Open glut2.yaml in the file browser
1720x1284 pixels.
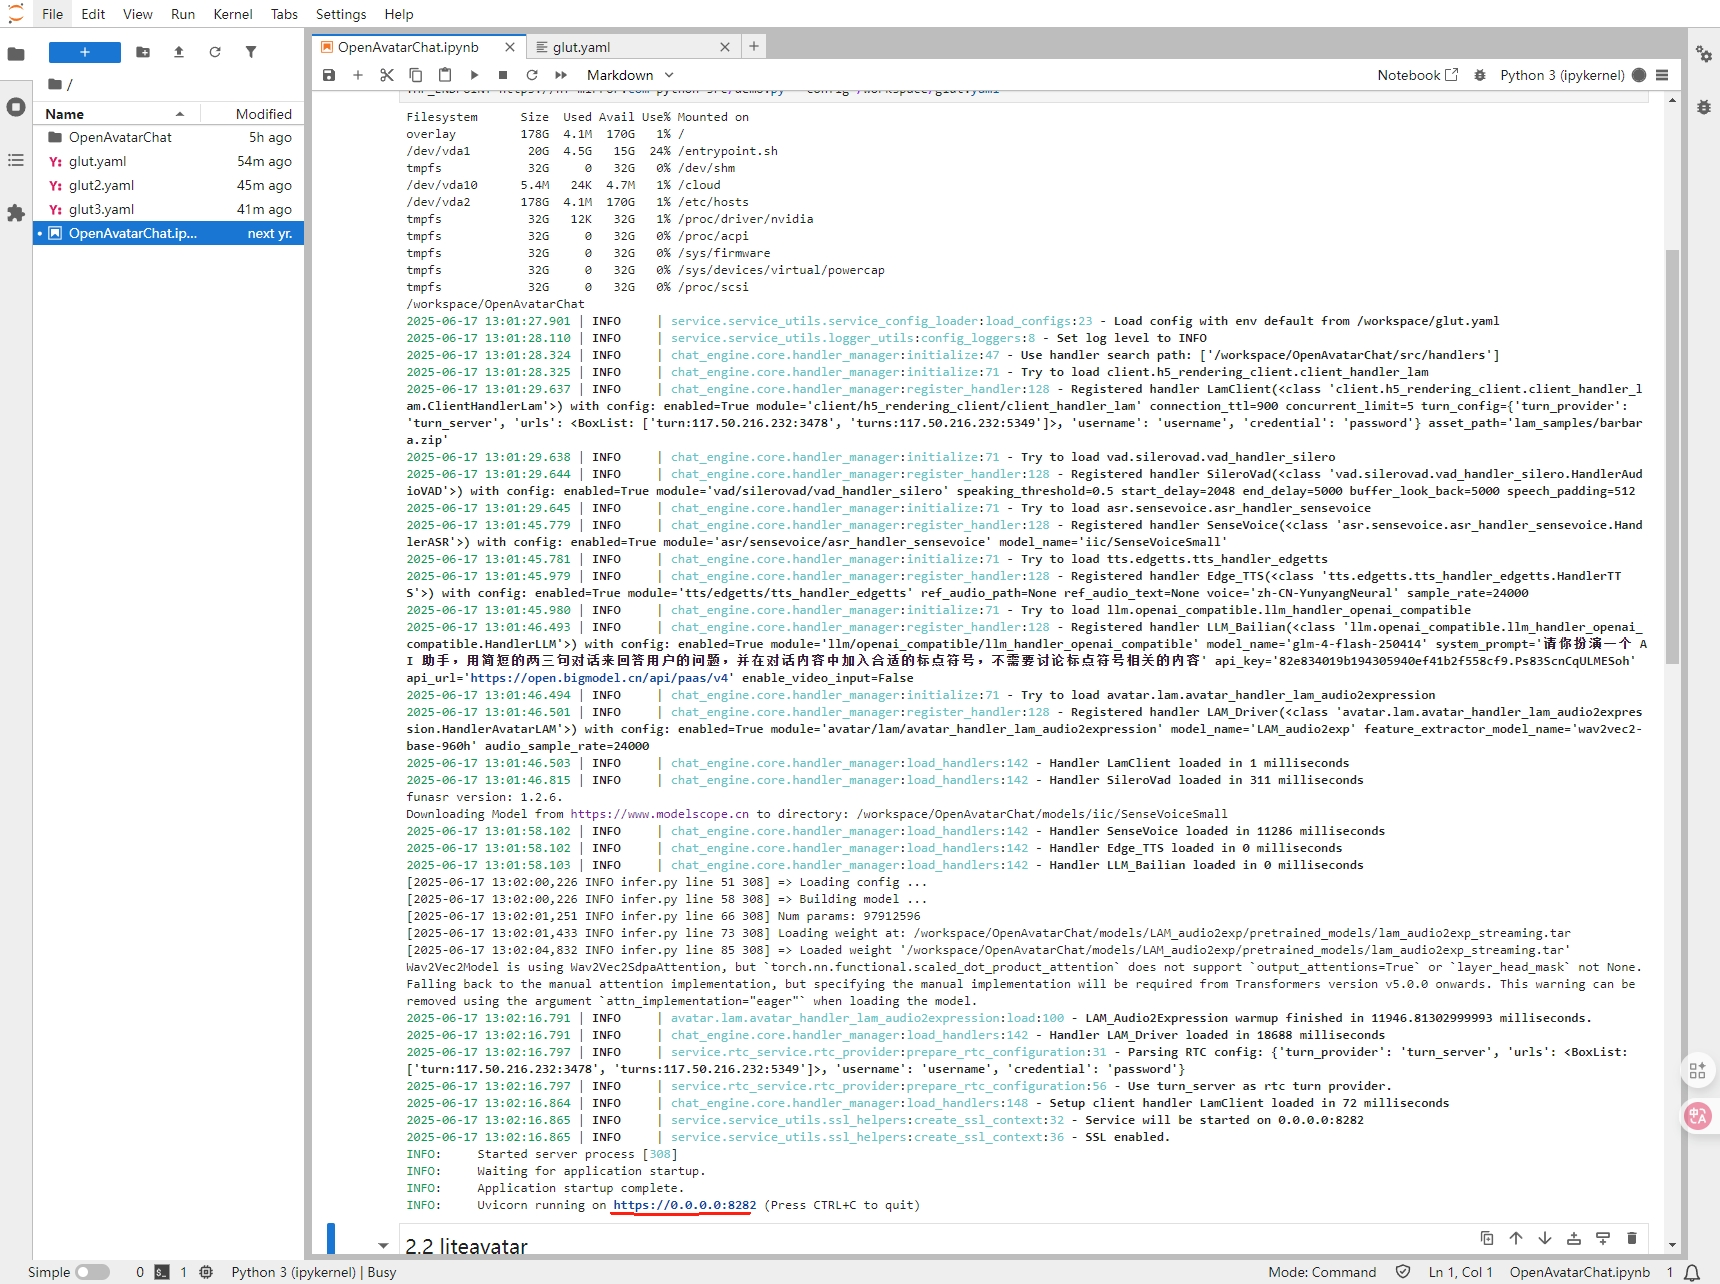[x=101, y=185]
